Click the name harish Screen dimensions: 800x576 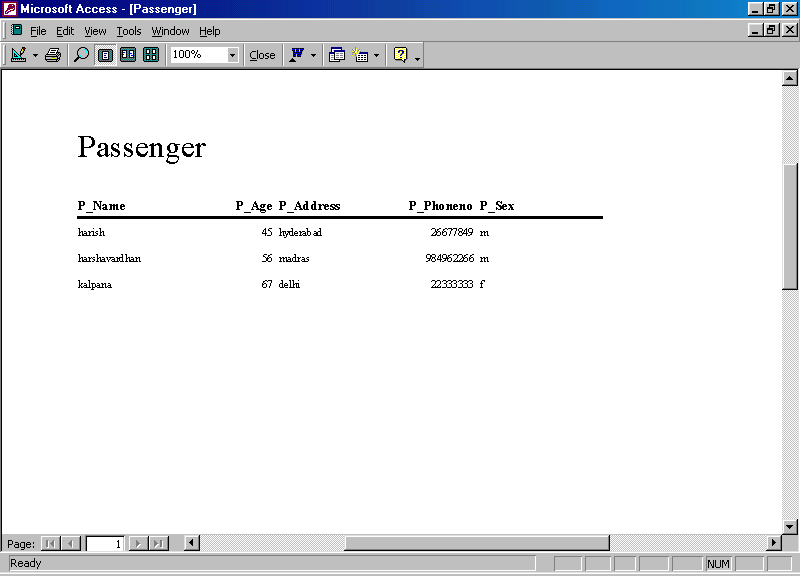[91, 232]
